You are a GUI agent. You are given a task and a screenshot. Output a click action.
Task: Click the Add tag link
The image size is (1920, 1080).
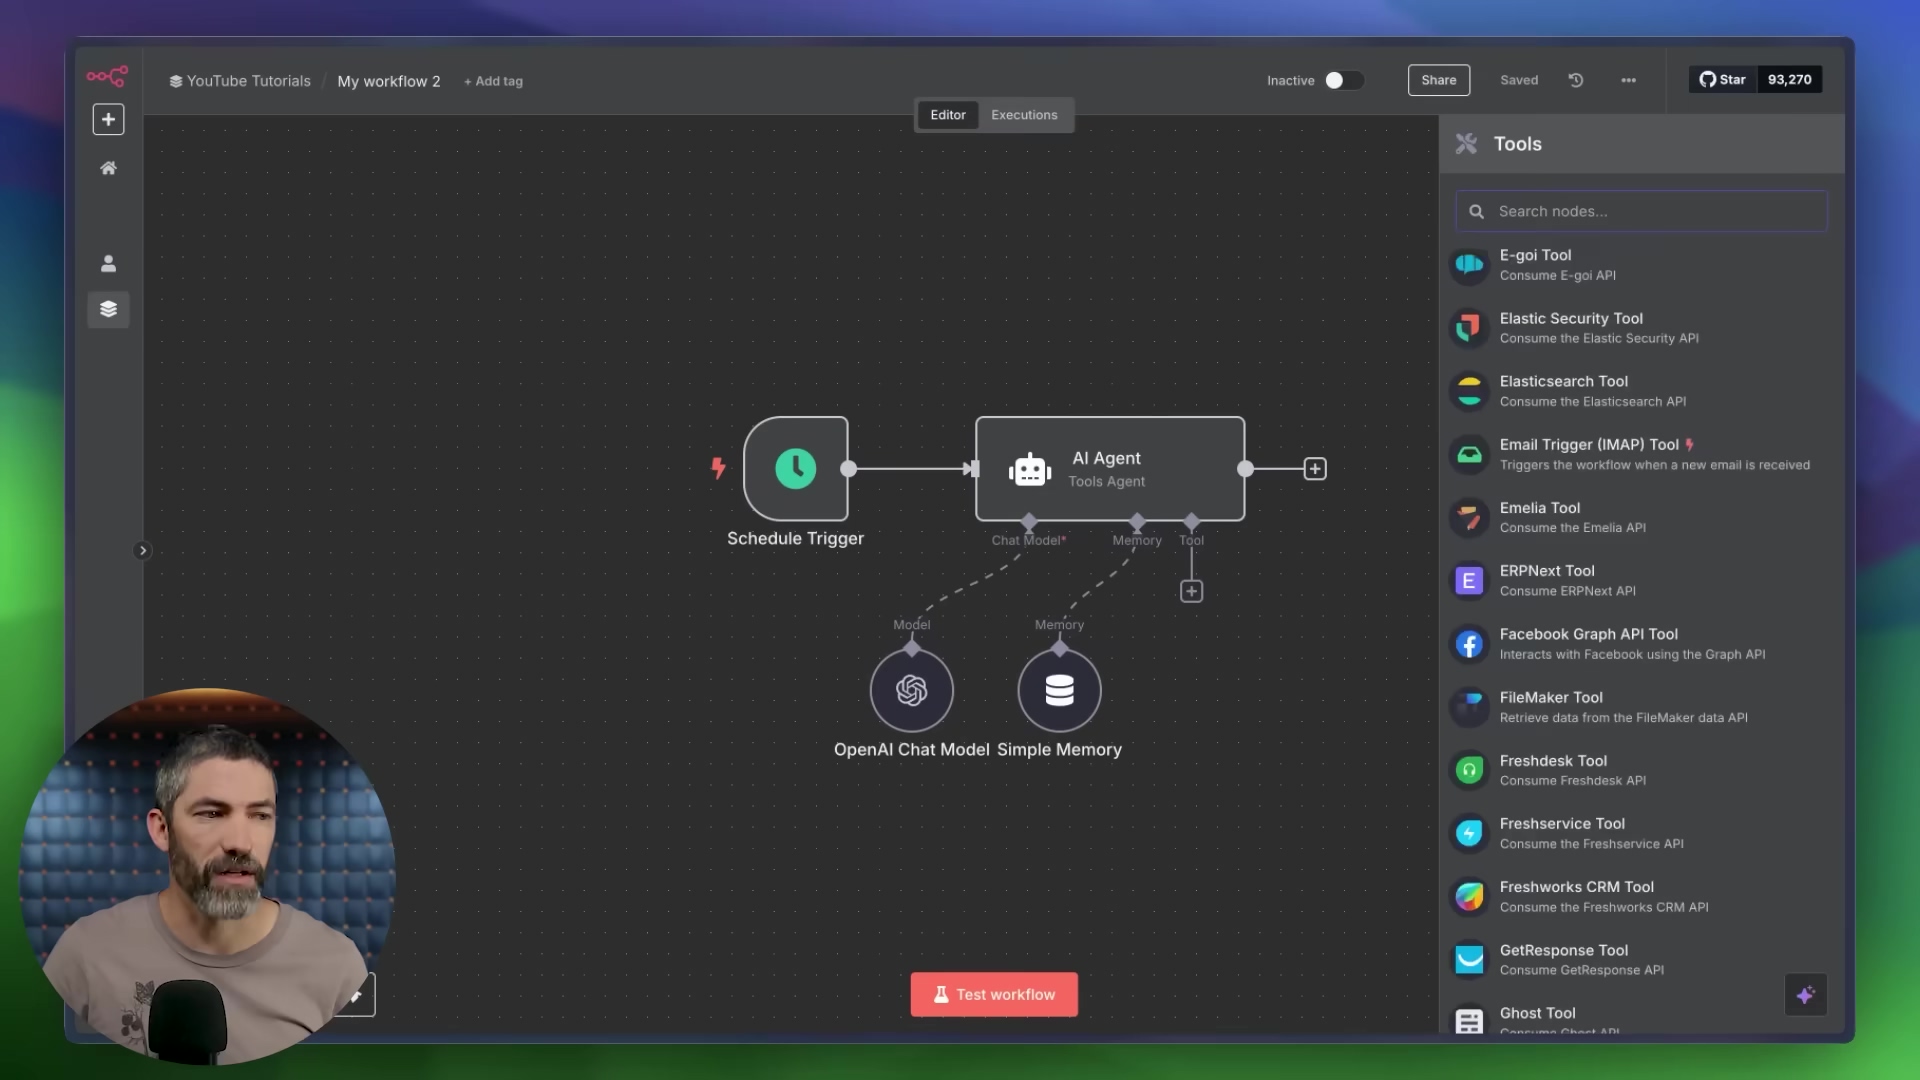coord(494,81)
